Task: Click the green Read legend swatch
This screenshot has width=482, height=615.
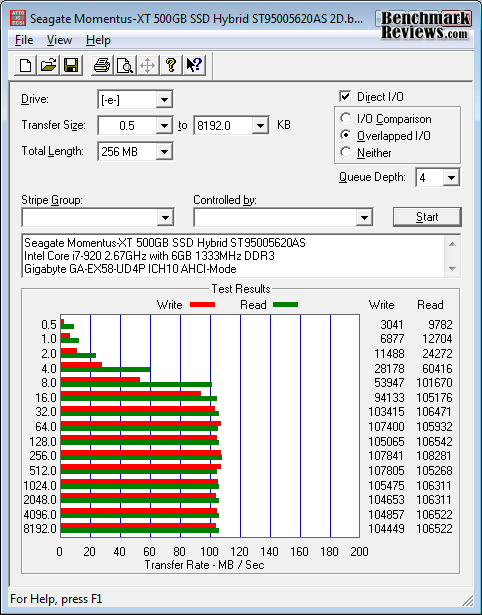Action: click(x=286, y=305)
